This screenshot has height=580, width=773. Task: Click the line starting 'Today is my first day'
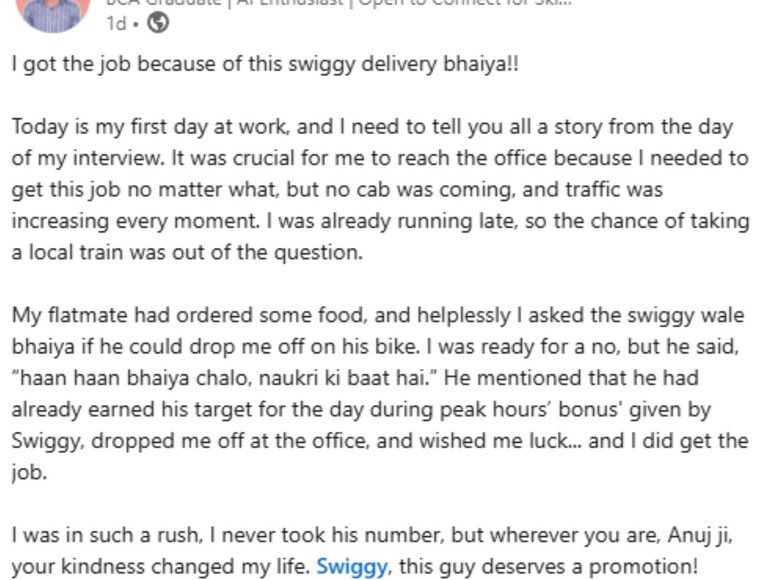372,127
